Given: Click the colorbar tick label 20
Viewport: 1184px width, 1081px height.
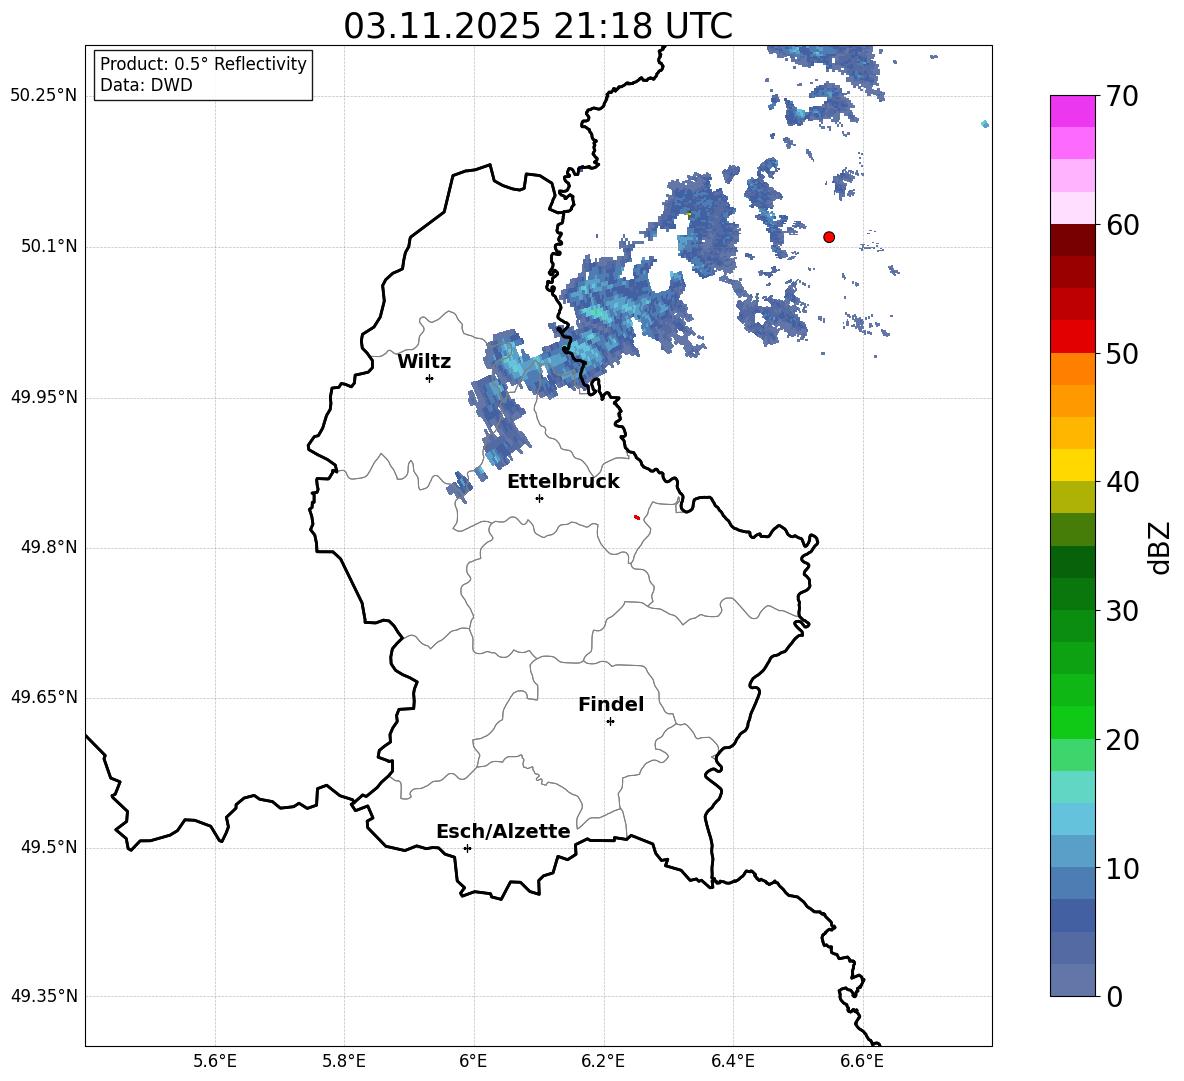Looking at the screenshot, I should tap(1123, 740).
